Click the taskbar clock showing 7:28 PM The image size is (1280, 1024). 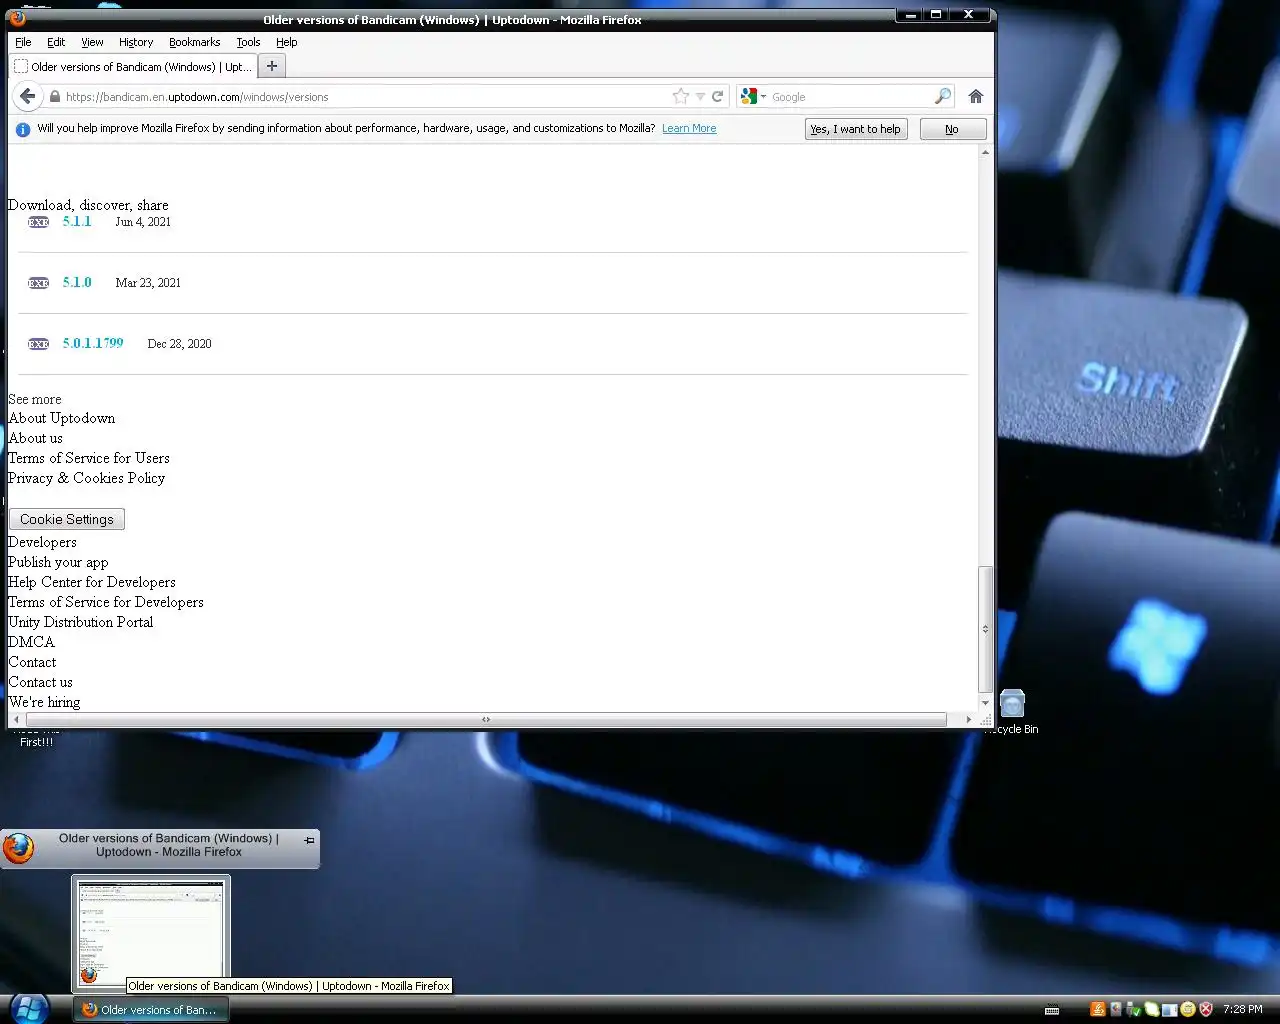pyautogui.click(x=1242, y=1009)
